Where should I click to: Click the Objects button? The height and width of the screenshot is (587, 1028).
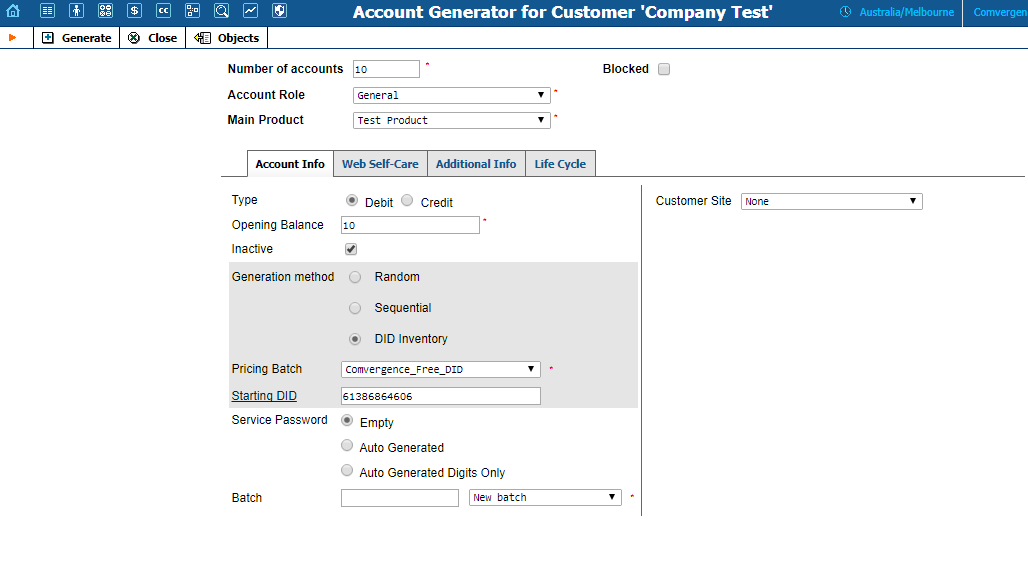227,38
